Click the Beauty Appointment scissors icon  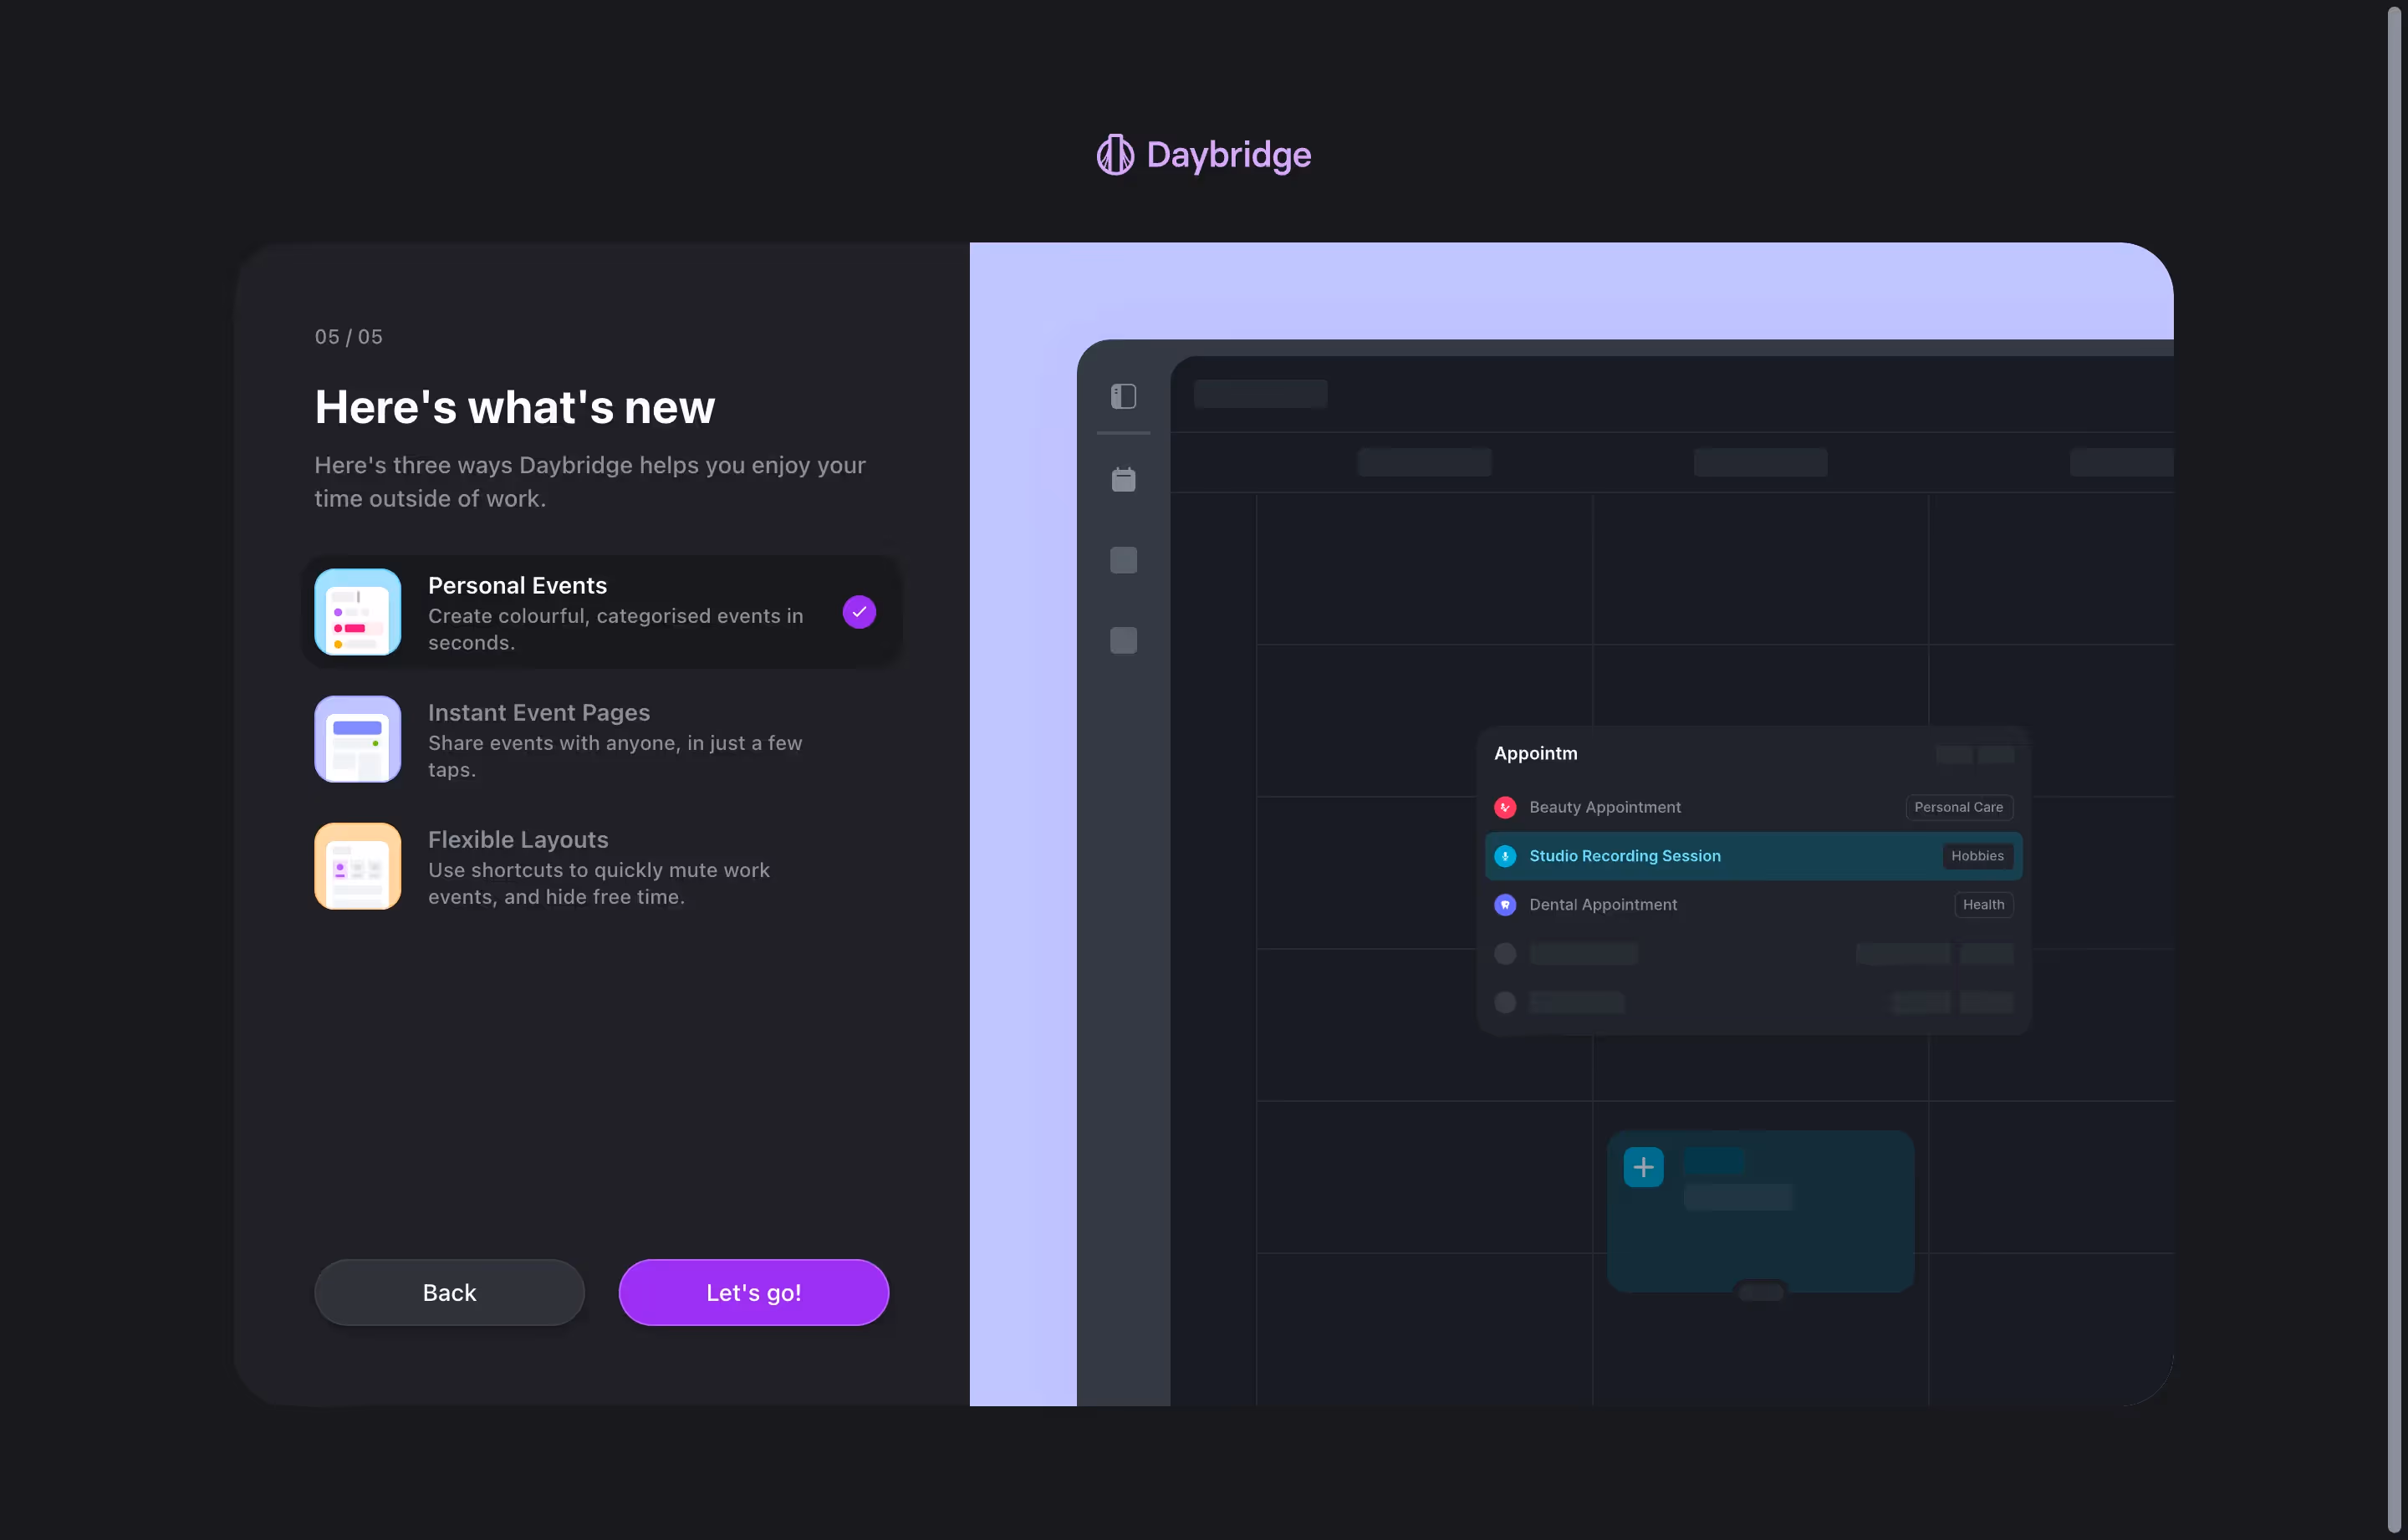(x=1505, y=807)
